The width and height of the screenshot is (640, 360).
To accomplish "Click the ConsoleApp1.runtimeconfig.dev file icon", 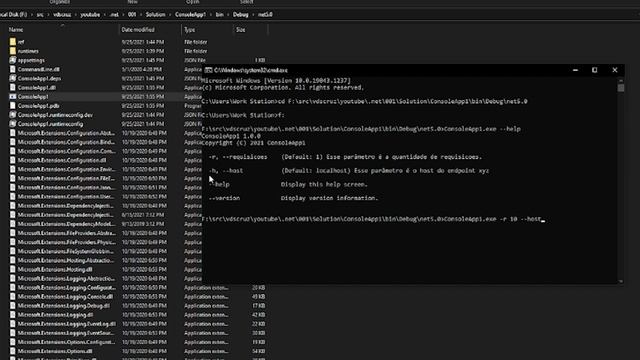I will point(13,115).
